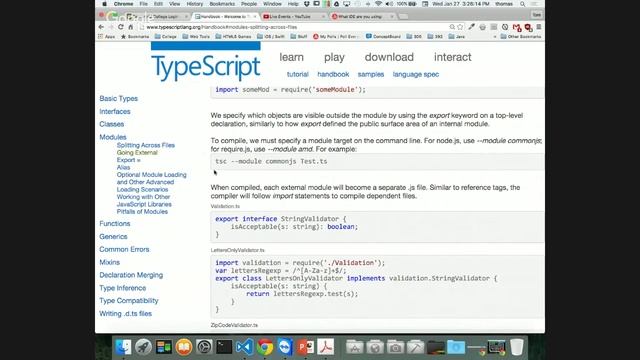Screen dimensions: 640x360
Task: Open the ConceptBoard bookmark
Action: click(x=383, y=36)
